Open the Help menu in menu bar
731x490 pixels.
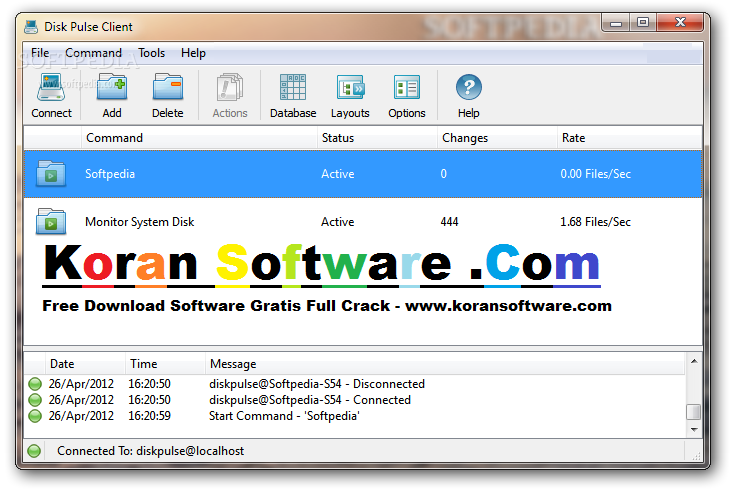193,53
